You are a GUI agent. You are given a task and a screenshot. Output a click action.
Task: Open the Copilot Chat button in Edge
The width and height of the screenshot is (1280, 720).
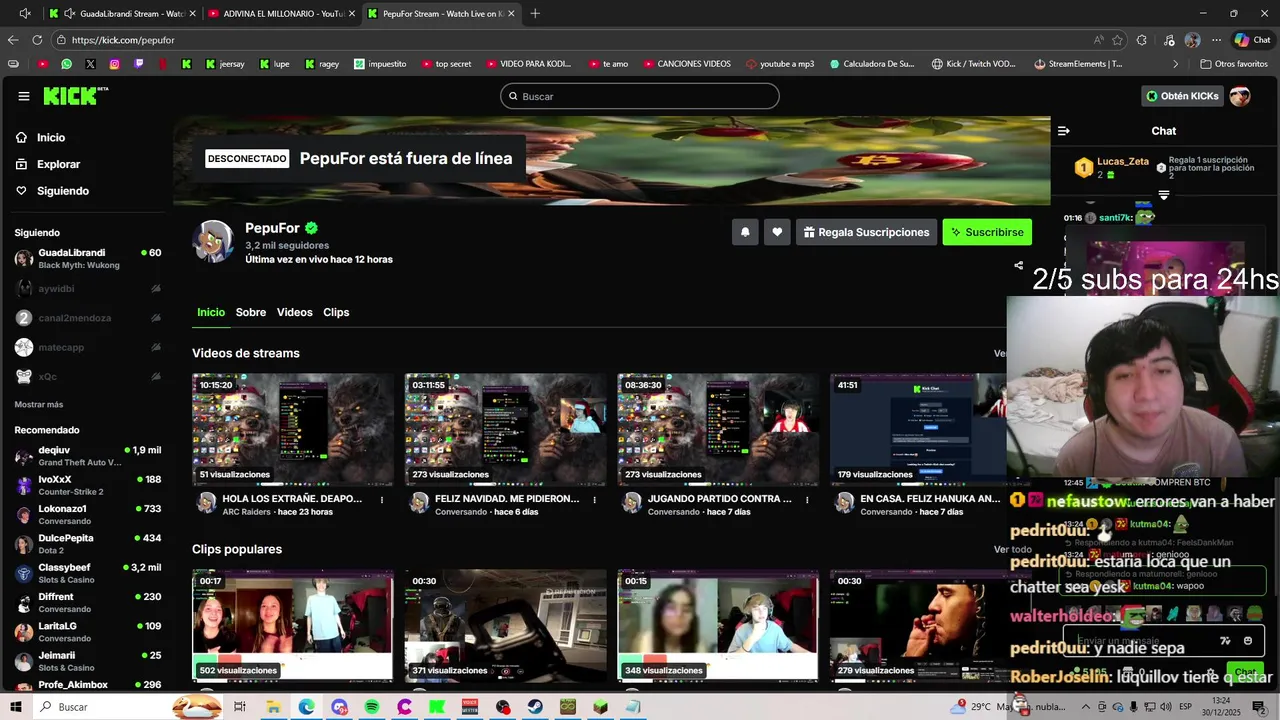pos(1252,40)
